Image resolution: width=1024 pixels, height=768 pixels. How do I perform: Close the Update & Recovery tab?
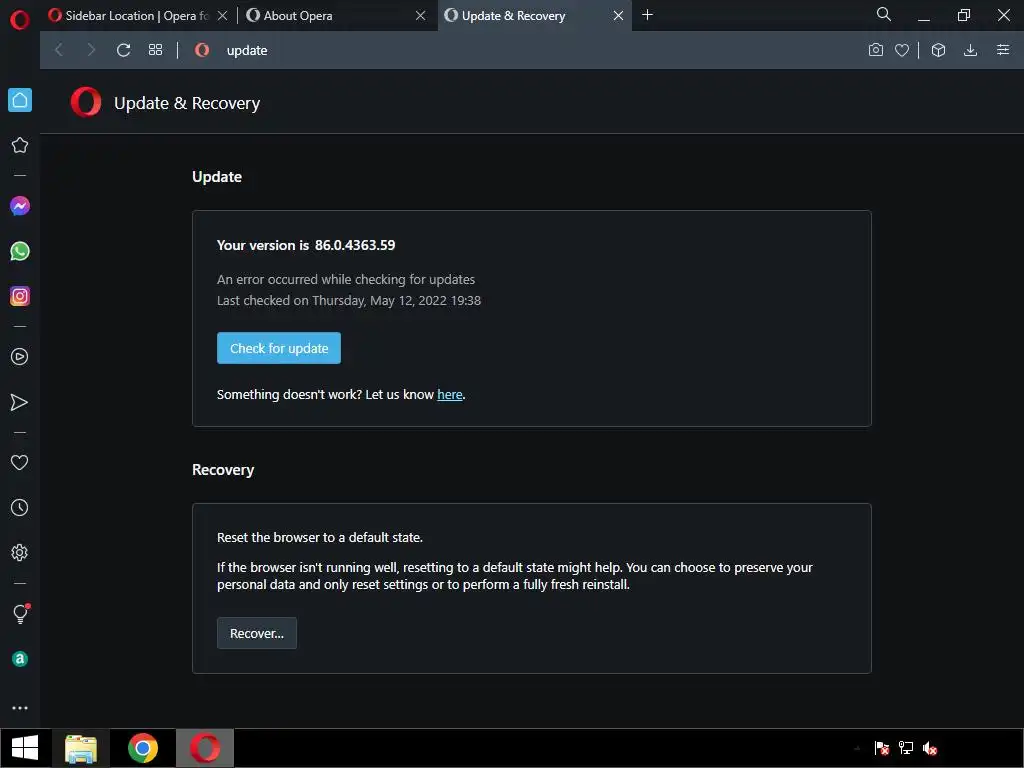coord(618,16)
